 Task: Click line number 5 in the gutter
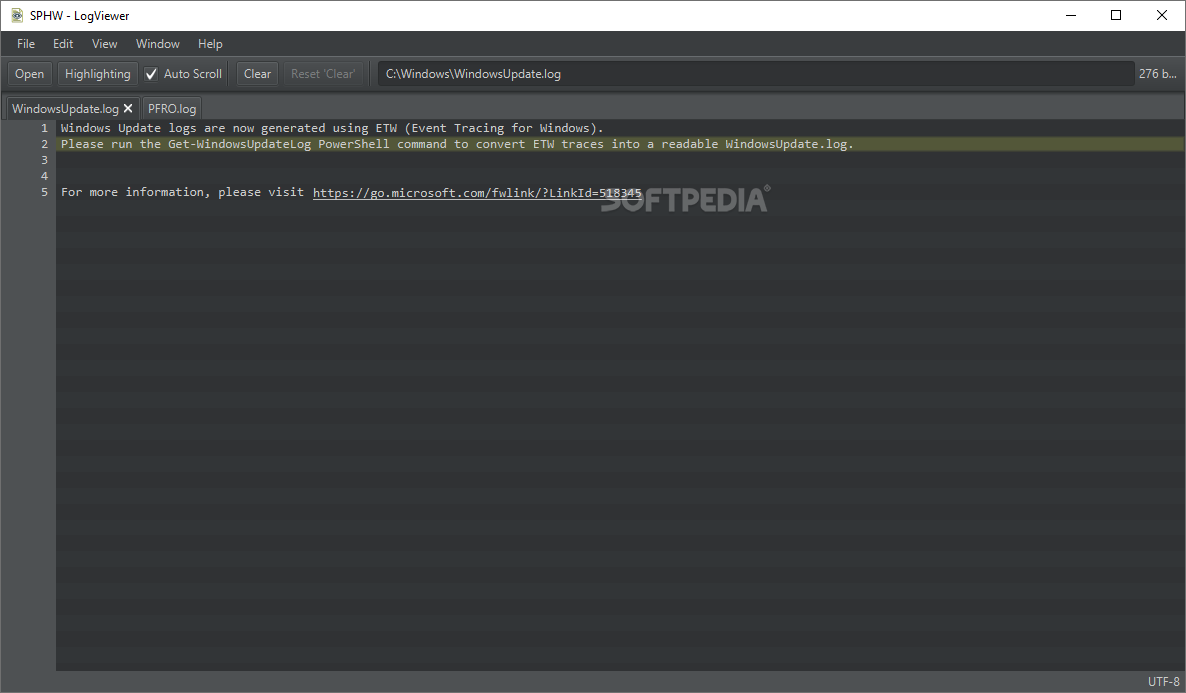44,192
